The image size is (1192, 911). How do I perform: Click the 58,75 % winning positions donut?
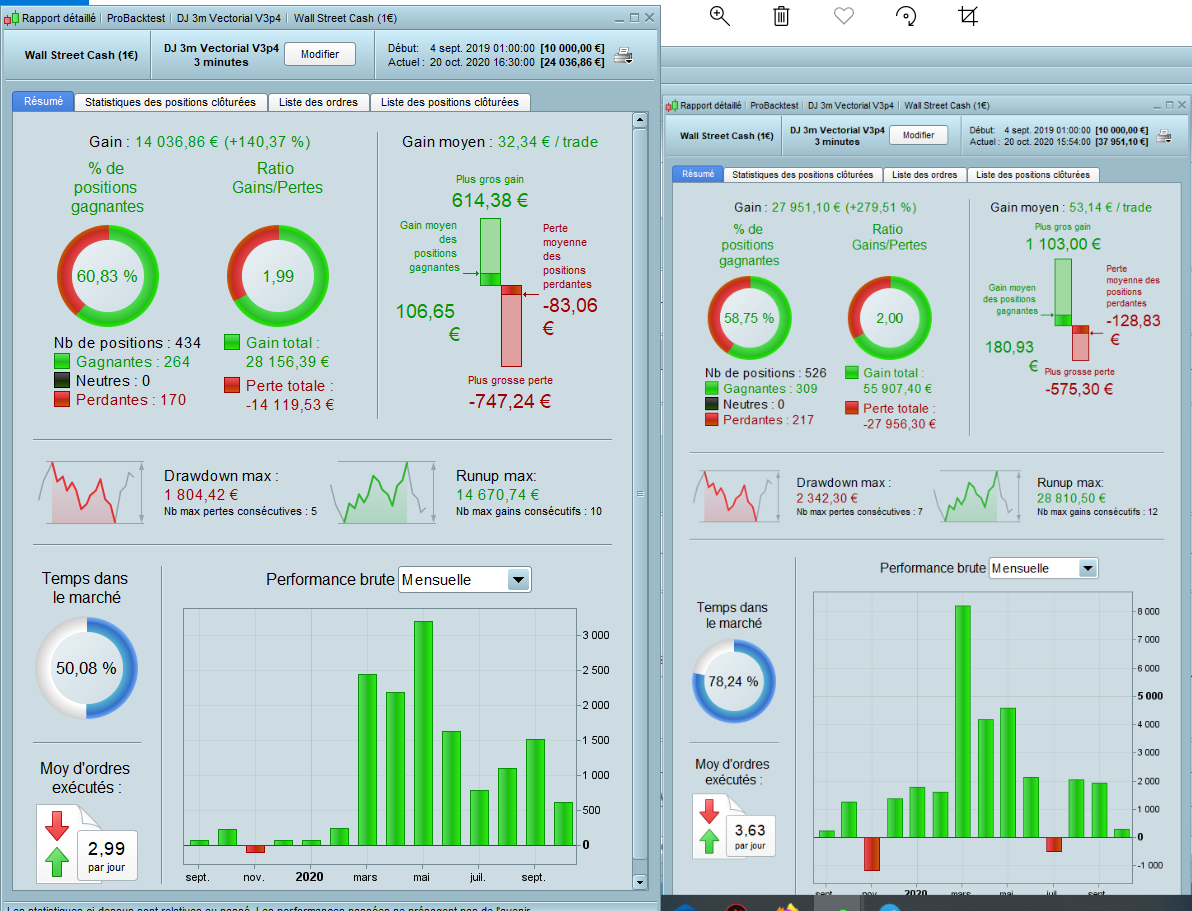coord(750,318)
